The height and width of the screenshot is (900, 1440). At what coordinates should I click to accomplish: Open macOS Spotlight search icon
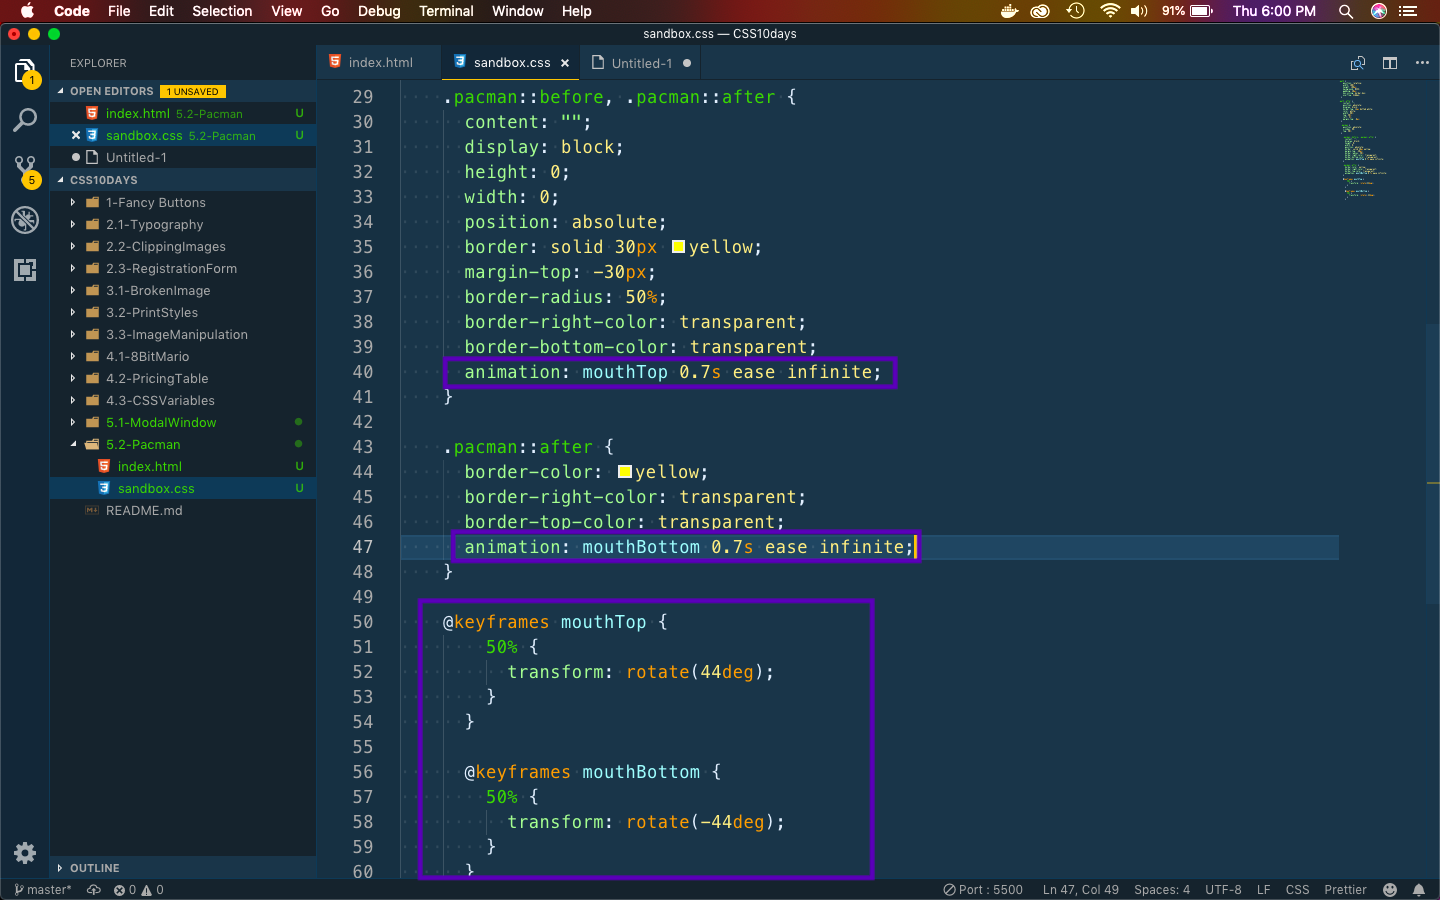pyautogui.click(x=1346, y=11)
